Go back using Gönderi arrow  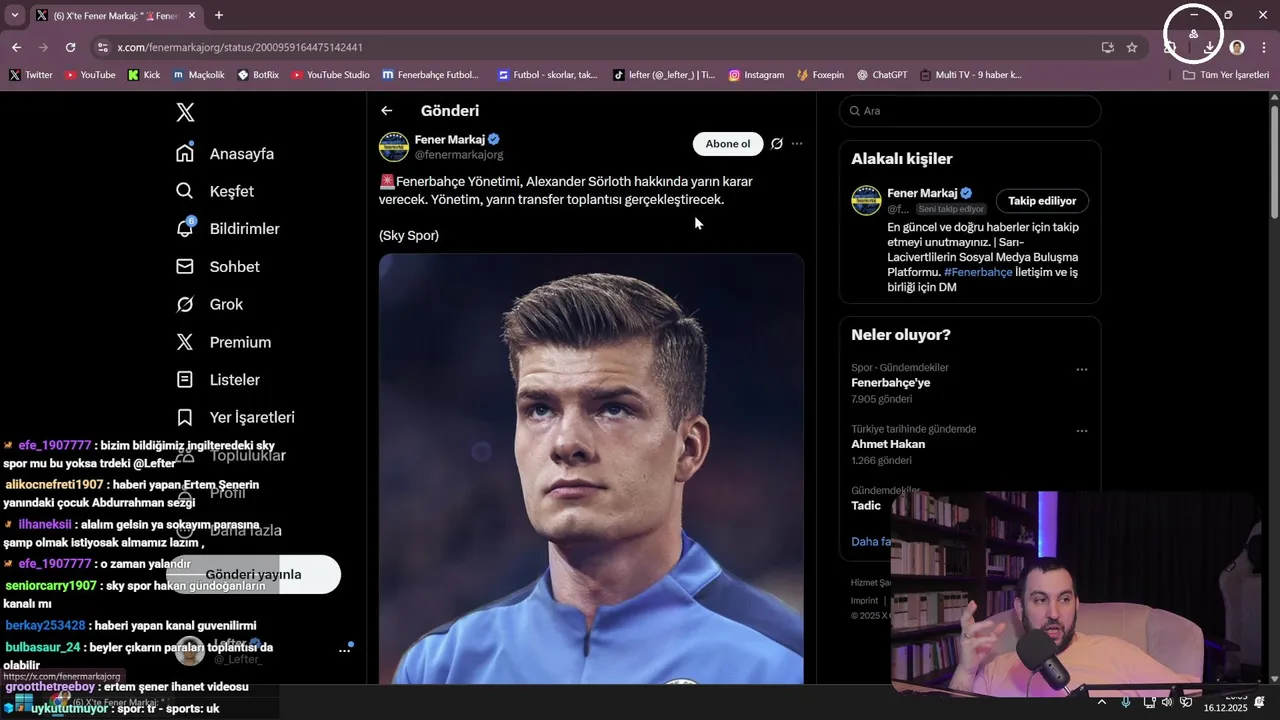coord(387,111)
